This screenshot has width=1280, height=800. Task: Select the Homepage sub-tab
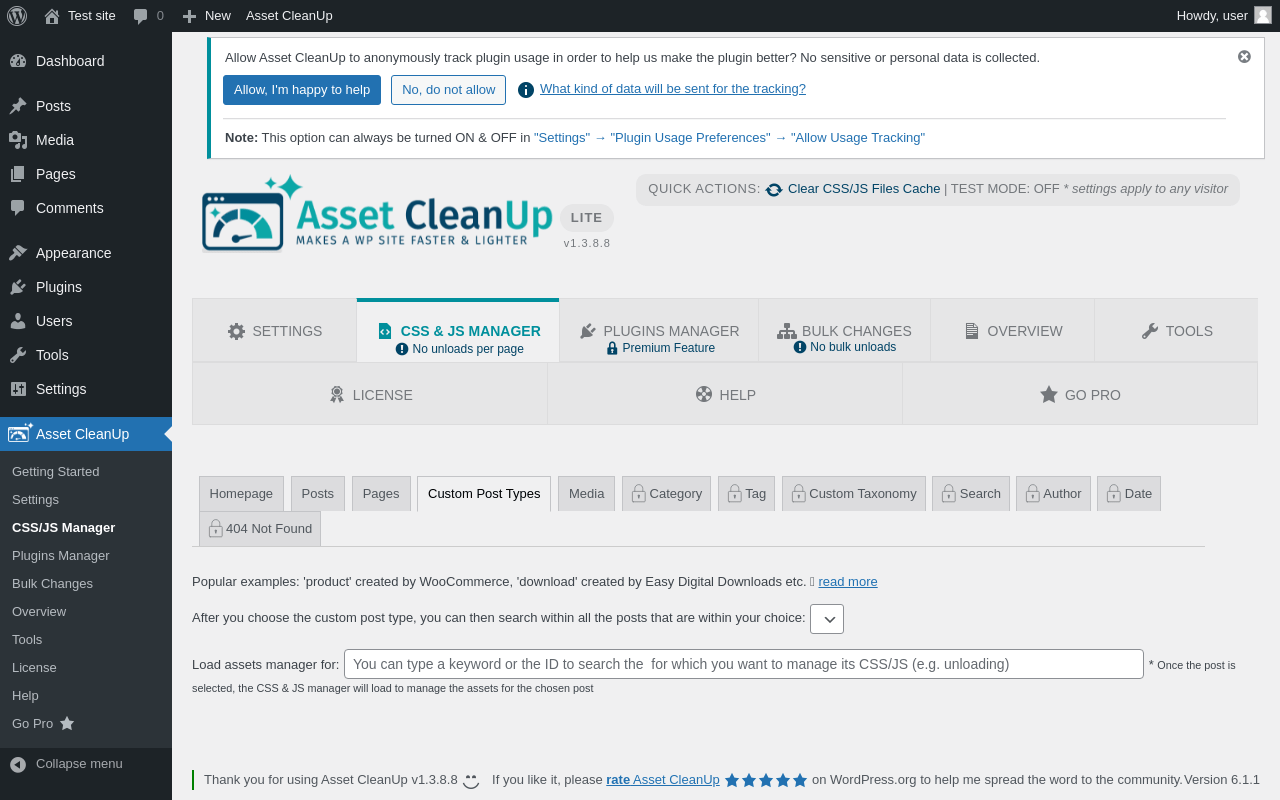(x=241, y=494)
